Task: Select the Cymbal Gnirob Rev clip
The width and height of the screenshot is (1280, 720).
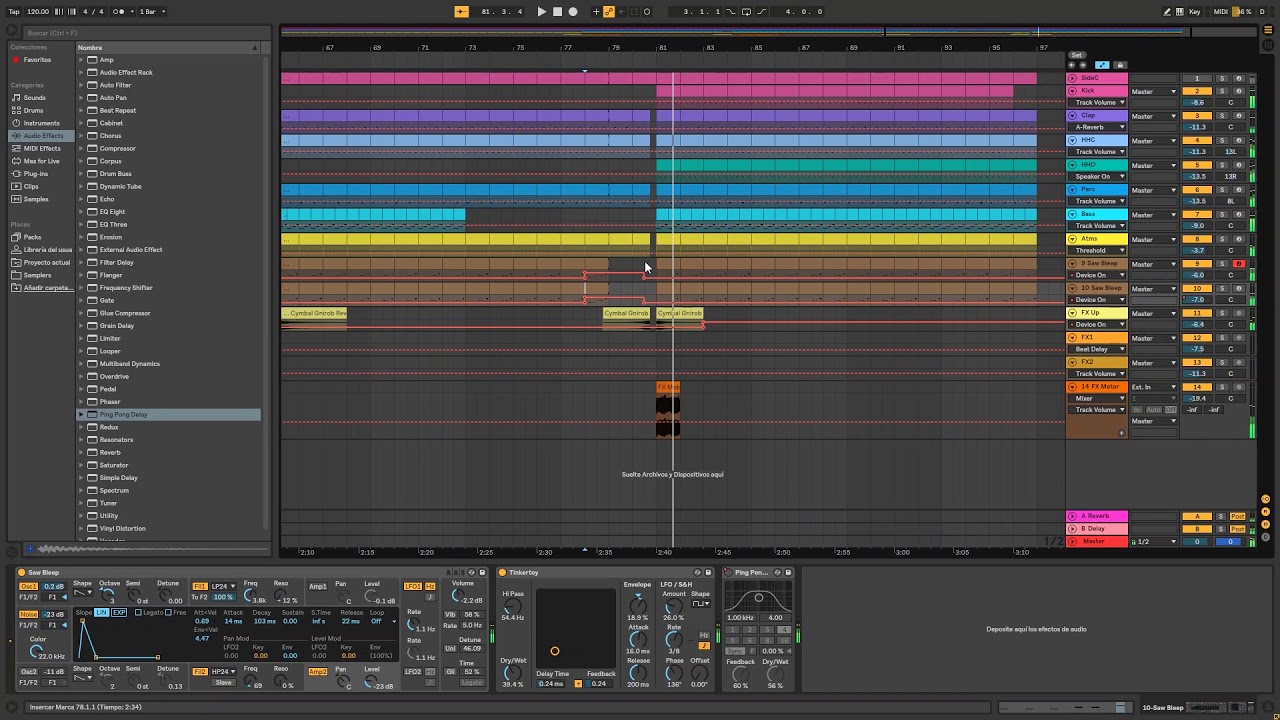Action: [315, 313]
